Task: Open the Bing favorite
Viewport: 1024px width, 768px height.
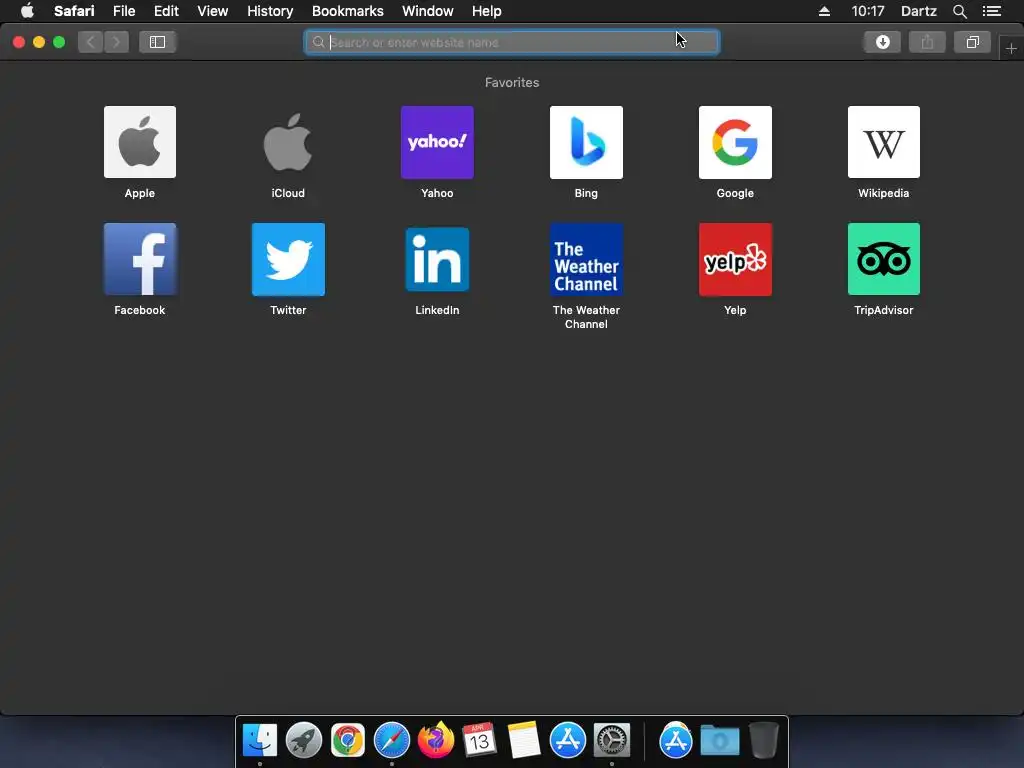Action: (586, 142)
